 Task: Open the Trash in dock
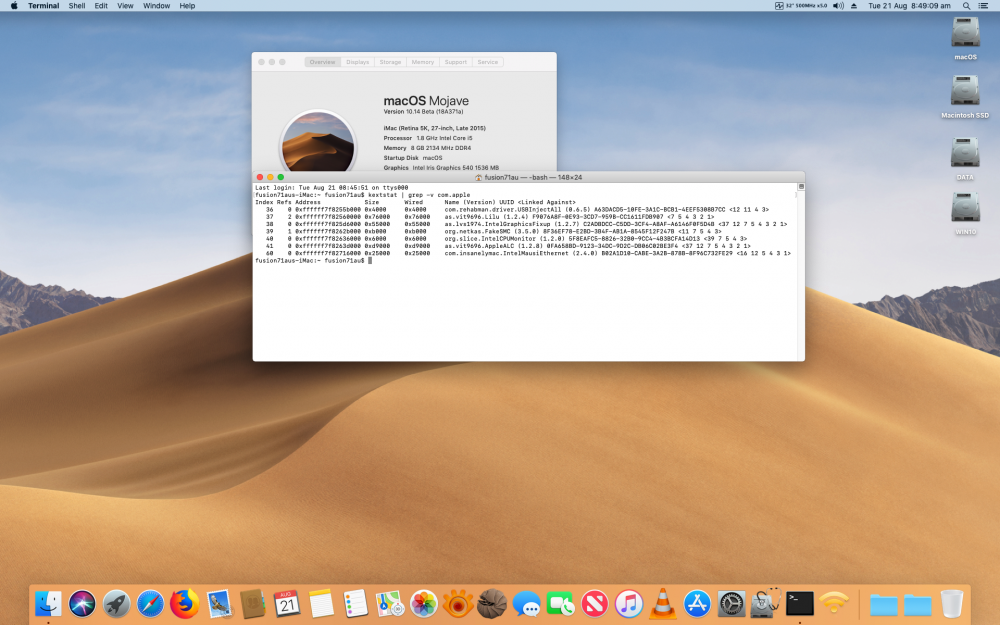click(952, 603)
